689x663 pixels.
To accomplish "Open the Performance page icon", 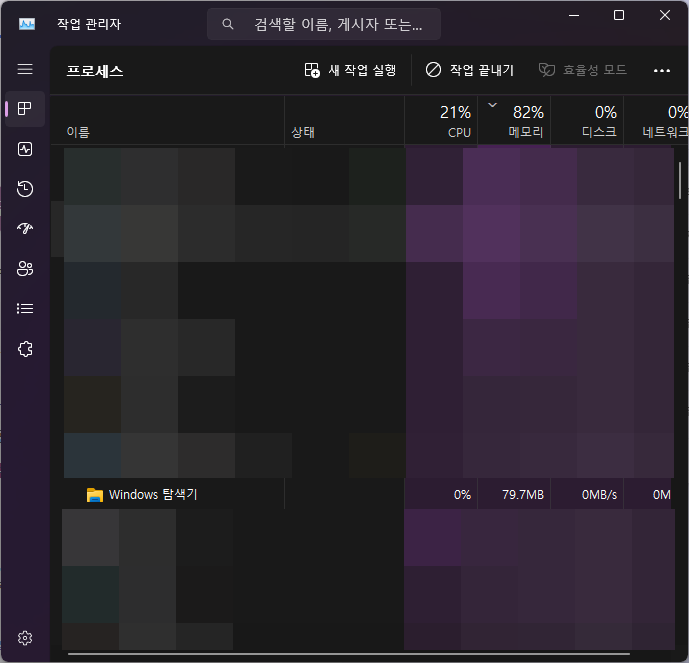I will [25, 149].
